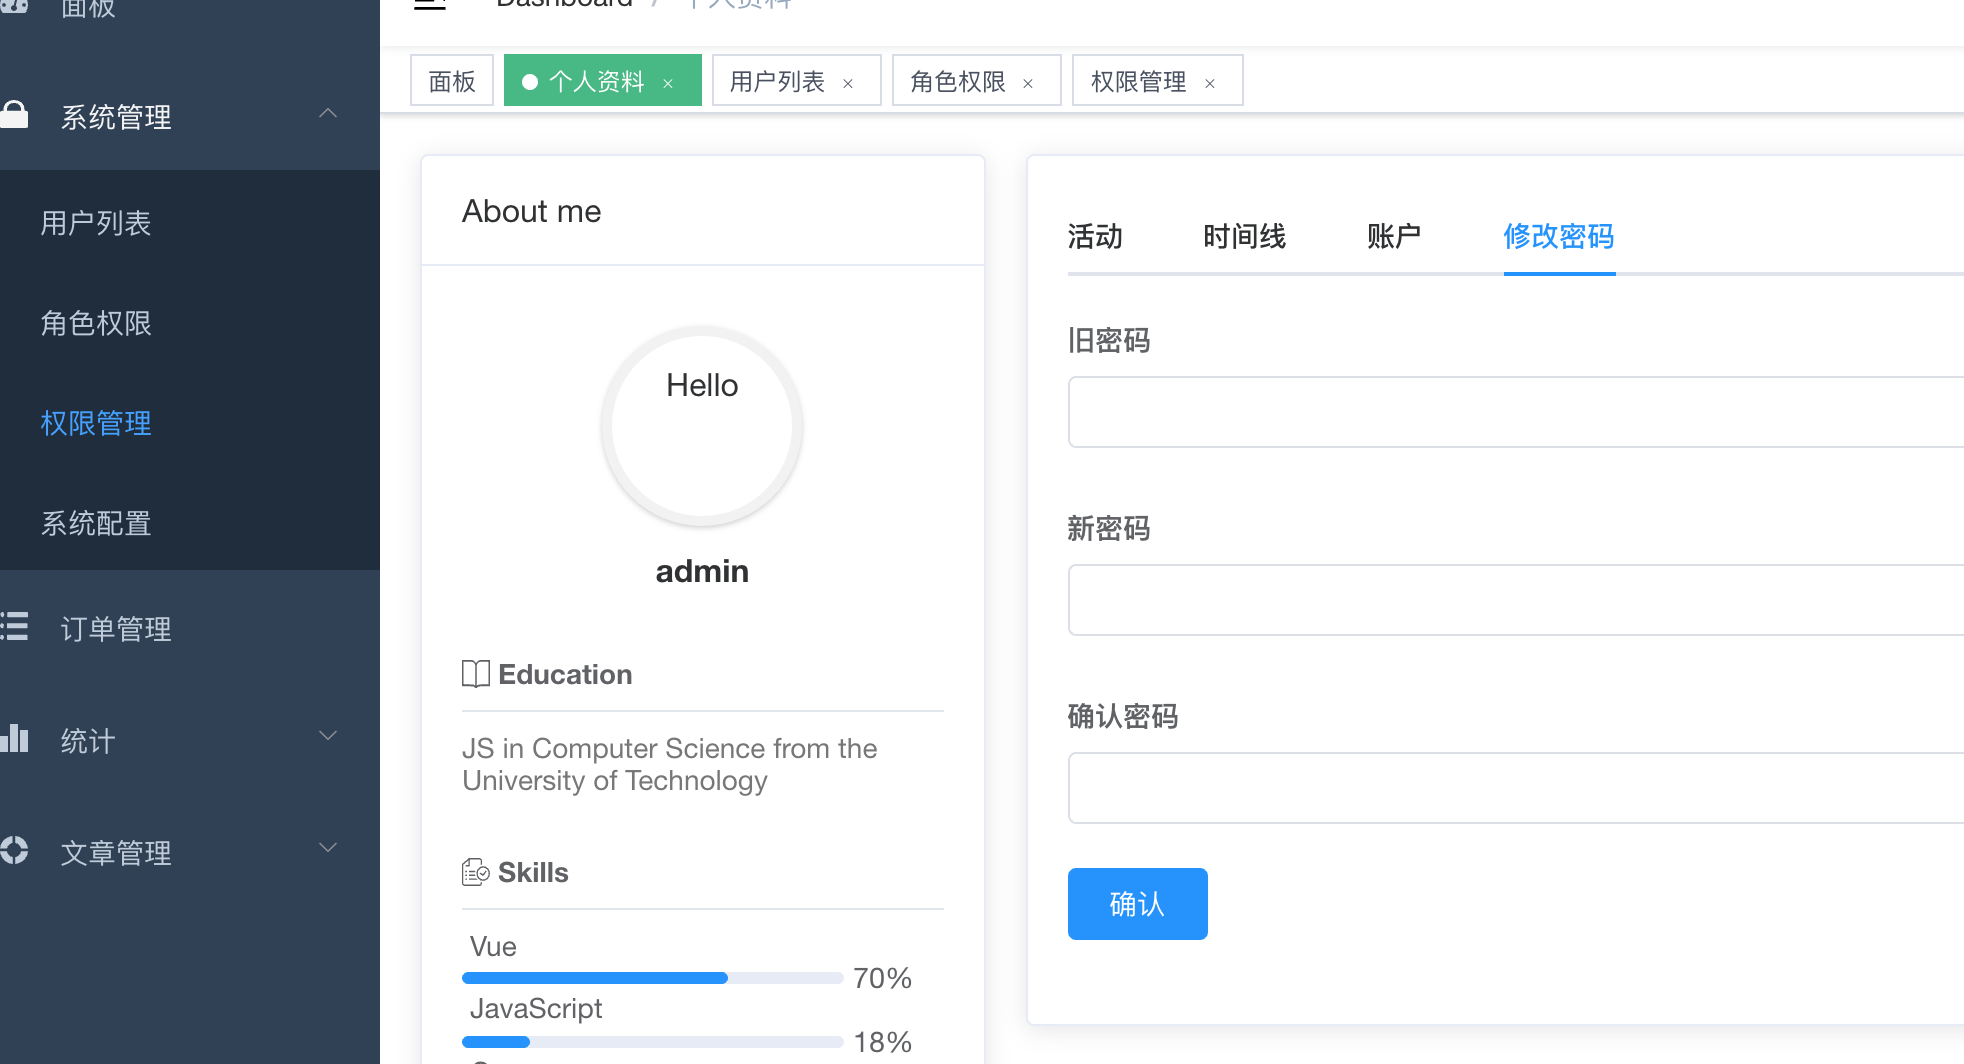Open the 活动 profile tab

coord(1095,237)
